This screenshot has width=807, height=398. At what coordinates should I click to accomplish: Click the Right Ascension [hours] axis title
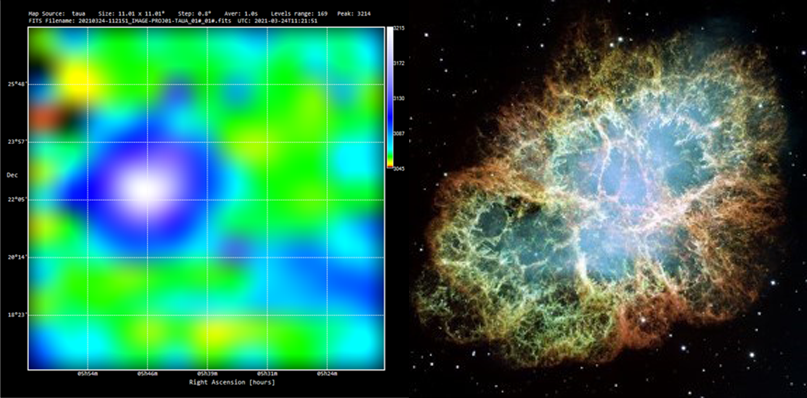(232, 382)
